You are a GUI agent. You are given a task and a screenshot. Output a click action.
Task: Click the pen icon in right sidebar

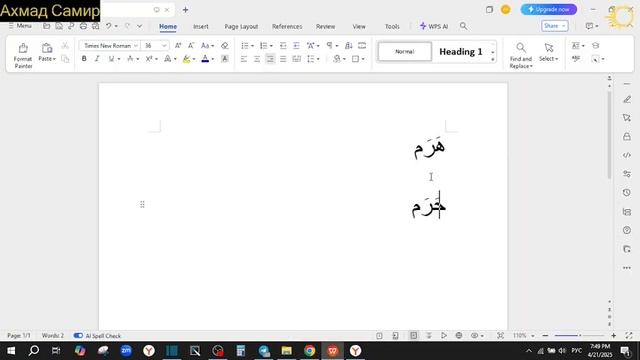627,100
